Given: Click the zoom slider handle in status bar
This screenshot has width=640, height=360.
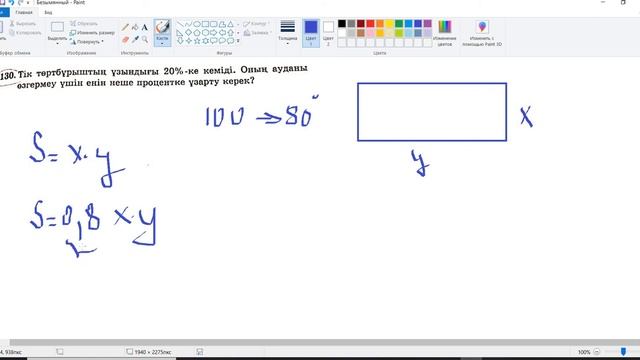Looking at the screenshot, I should pyautogui.click(x=623, y=351).
